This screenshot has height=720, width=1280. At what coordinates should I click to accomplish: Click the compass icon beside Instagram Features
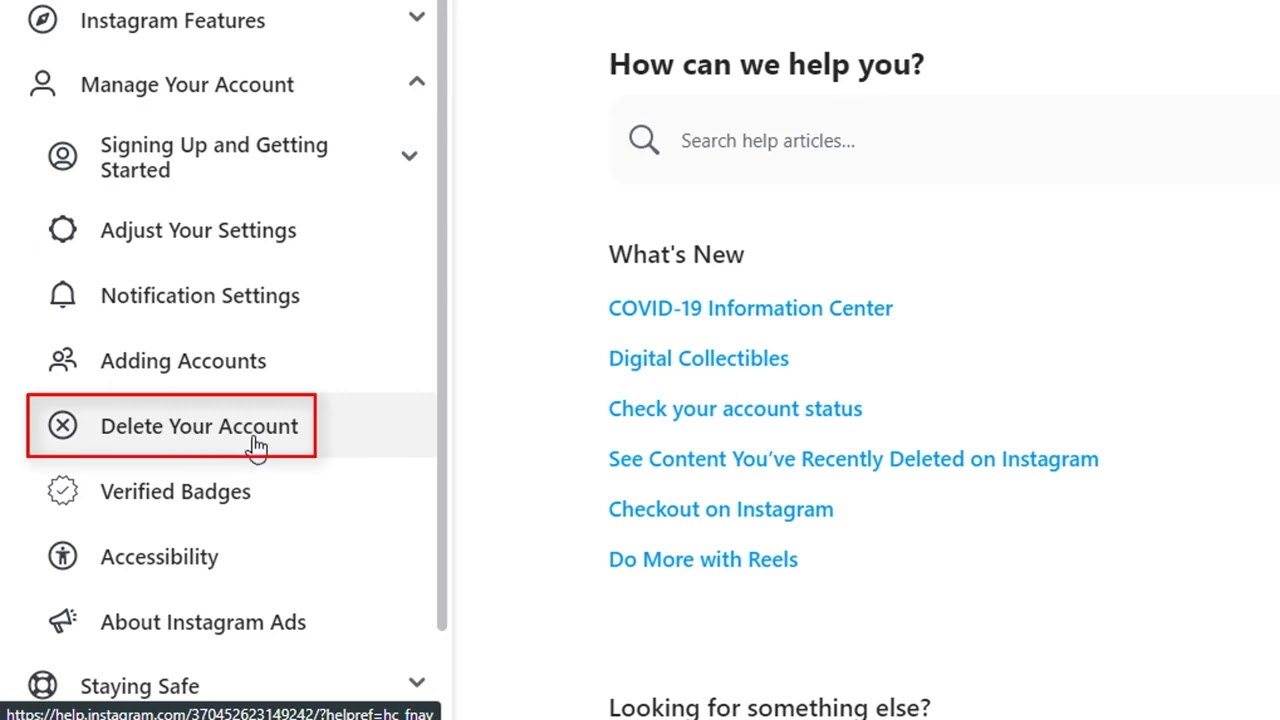(42, 19)
